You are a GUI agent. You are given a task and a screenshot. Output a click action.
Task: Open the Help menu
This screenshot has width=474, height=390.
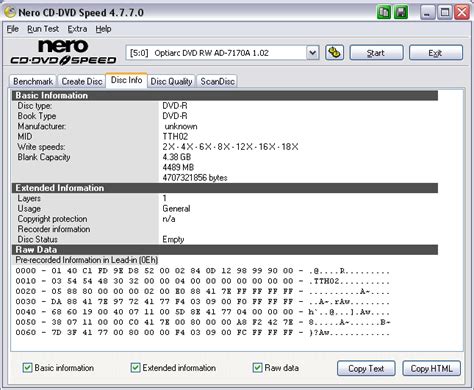coord(103,29)
